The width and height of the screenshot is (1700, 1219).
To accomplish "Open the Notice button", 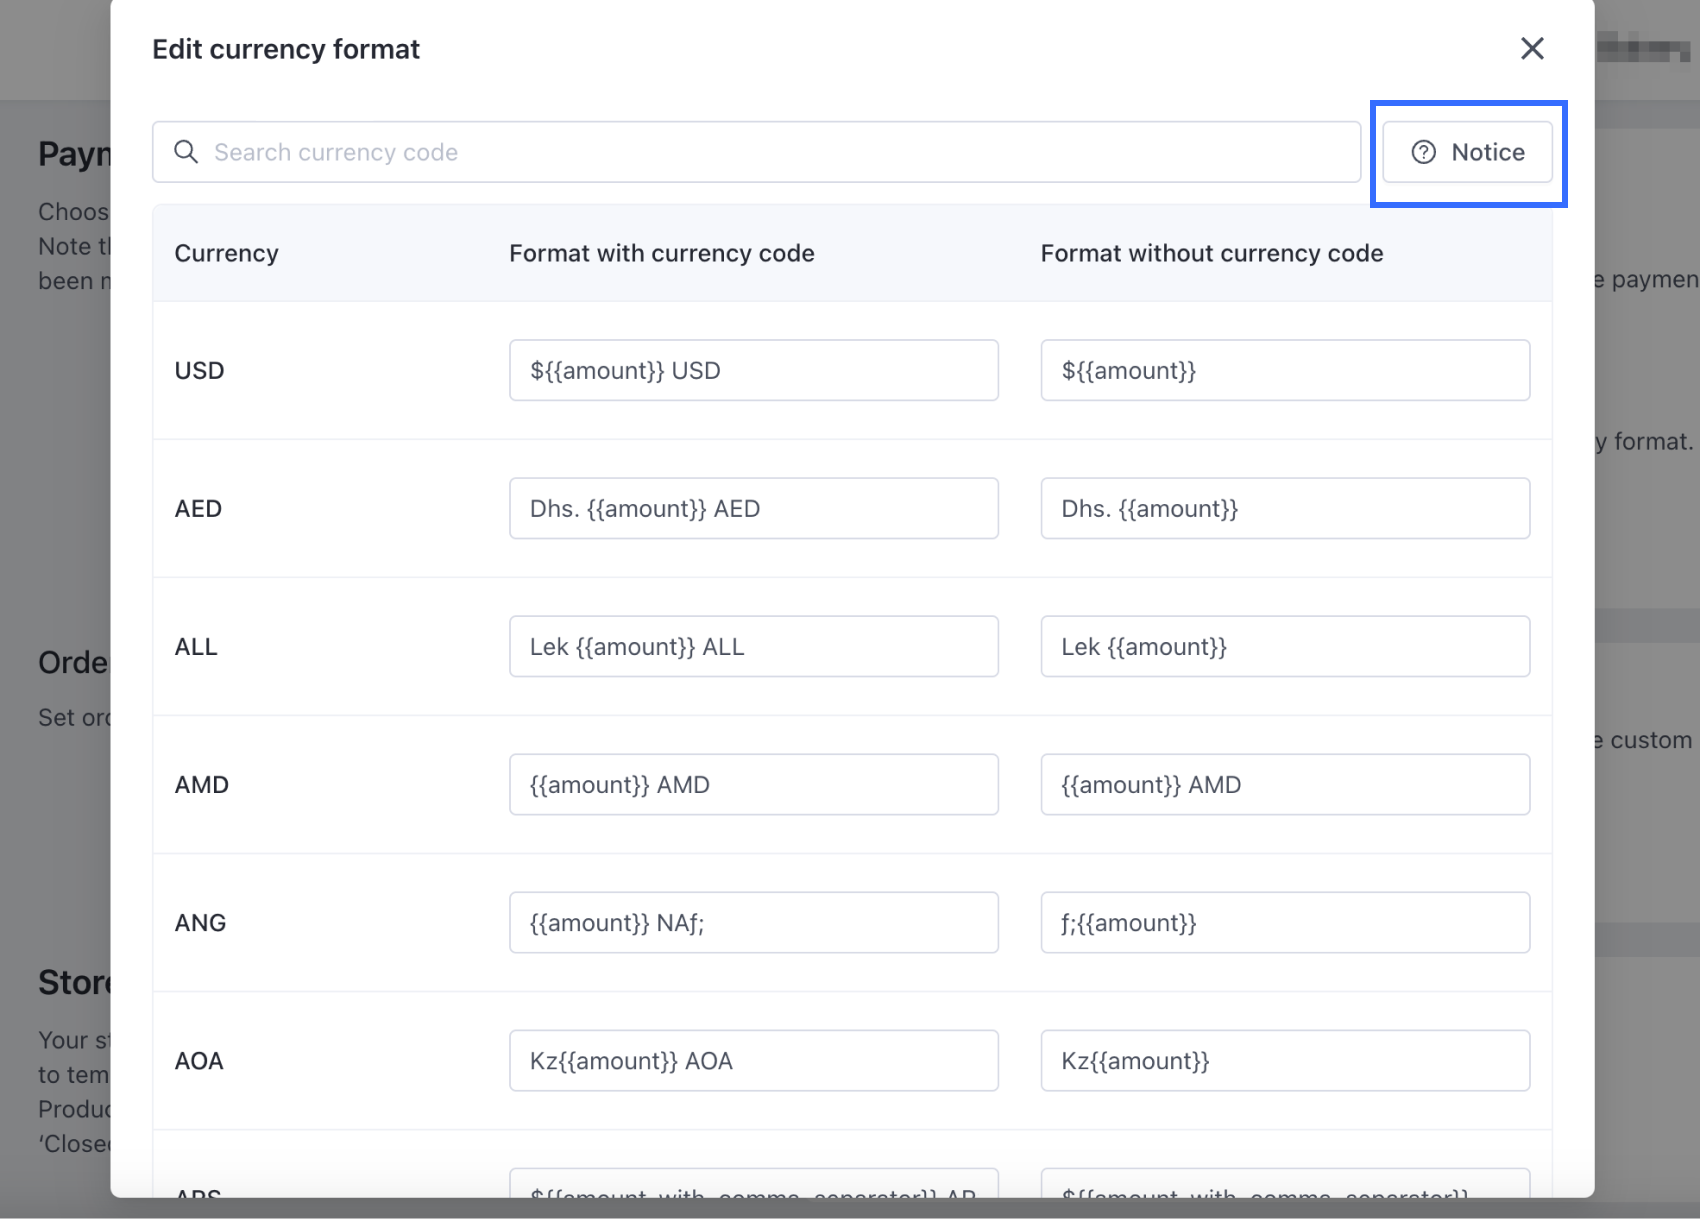I will coord(1468,152).
